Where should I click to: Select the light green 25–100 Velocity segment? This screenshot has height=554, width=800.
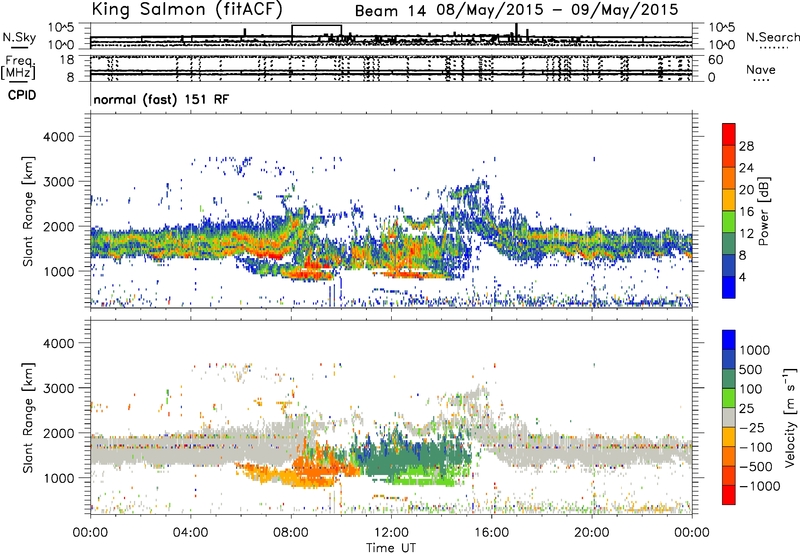point(729,398)
